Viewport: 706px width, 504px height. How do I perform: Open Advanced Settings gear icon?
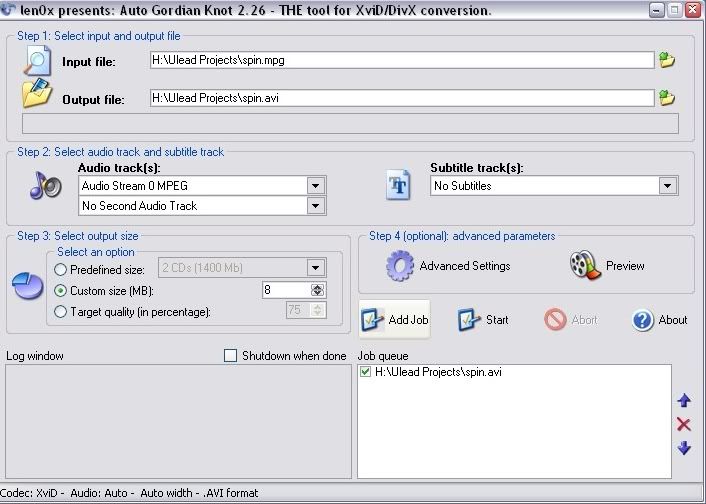(x=400, y=266)
